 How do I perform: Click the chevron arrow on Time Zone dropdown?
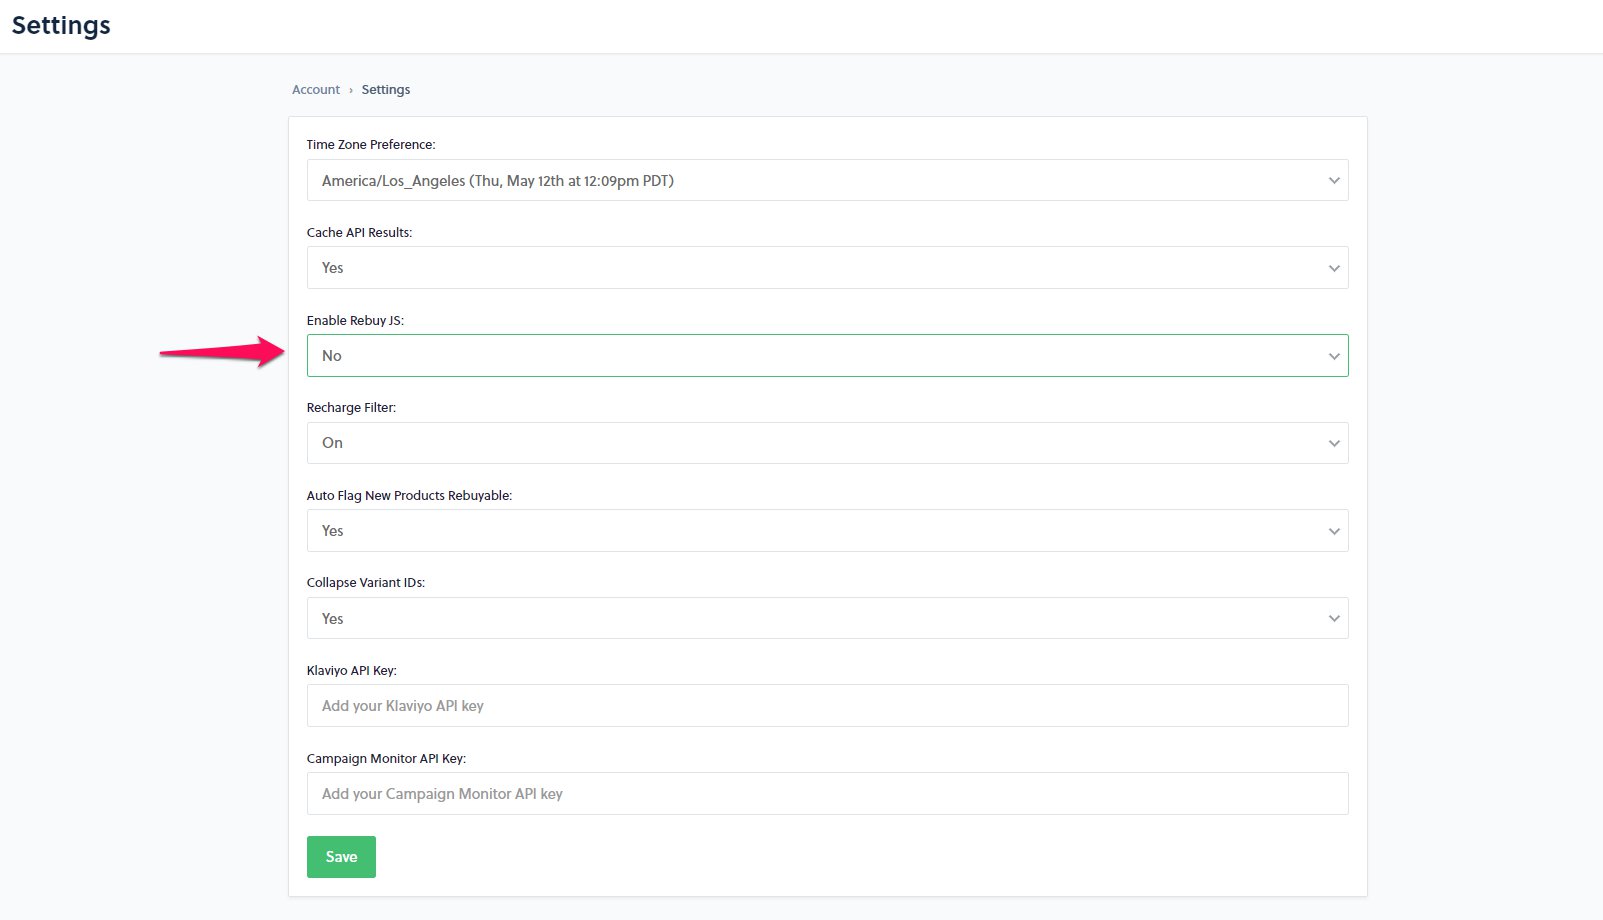(1333, 181)
